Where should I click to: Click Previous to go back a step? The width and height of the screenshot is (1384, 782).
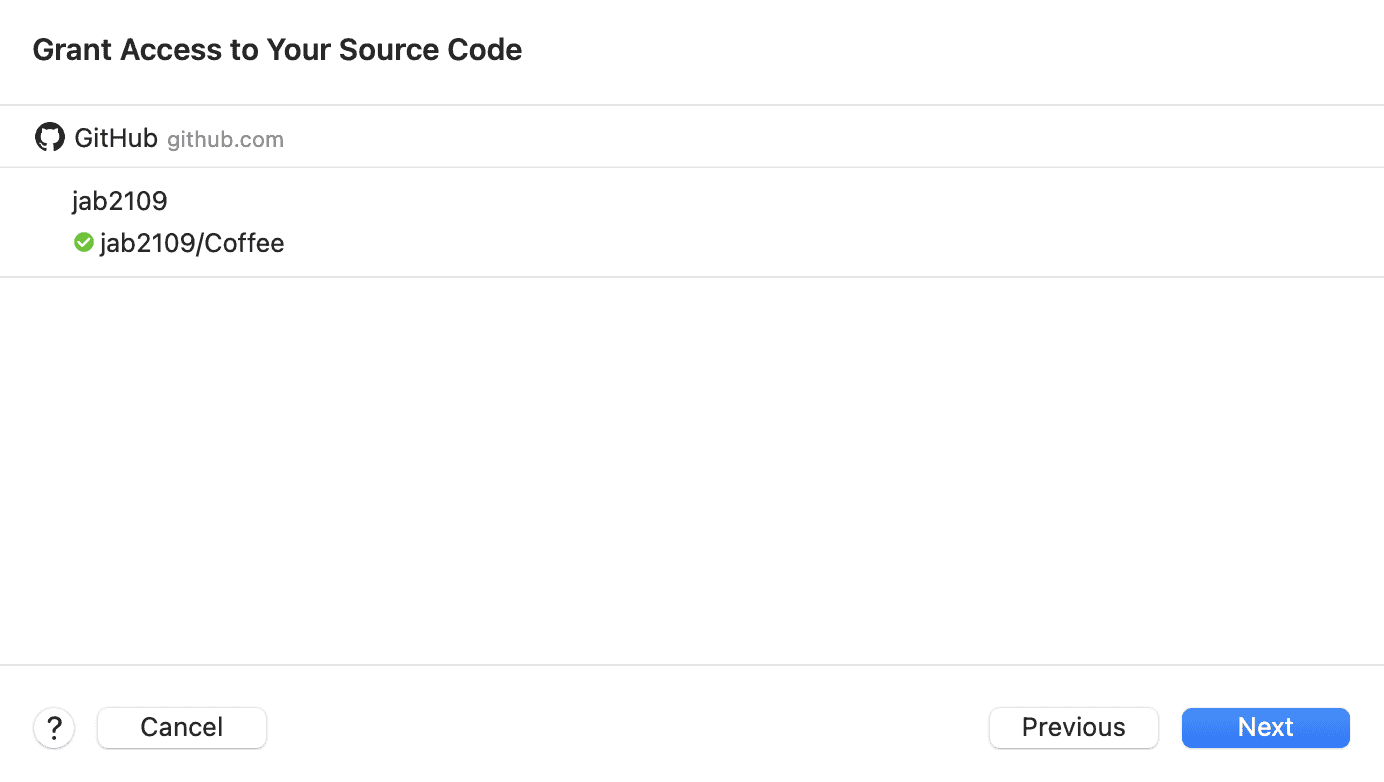point(1073,727)
